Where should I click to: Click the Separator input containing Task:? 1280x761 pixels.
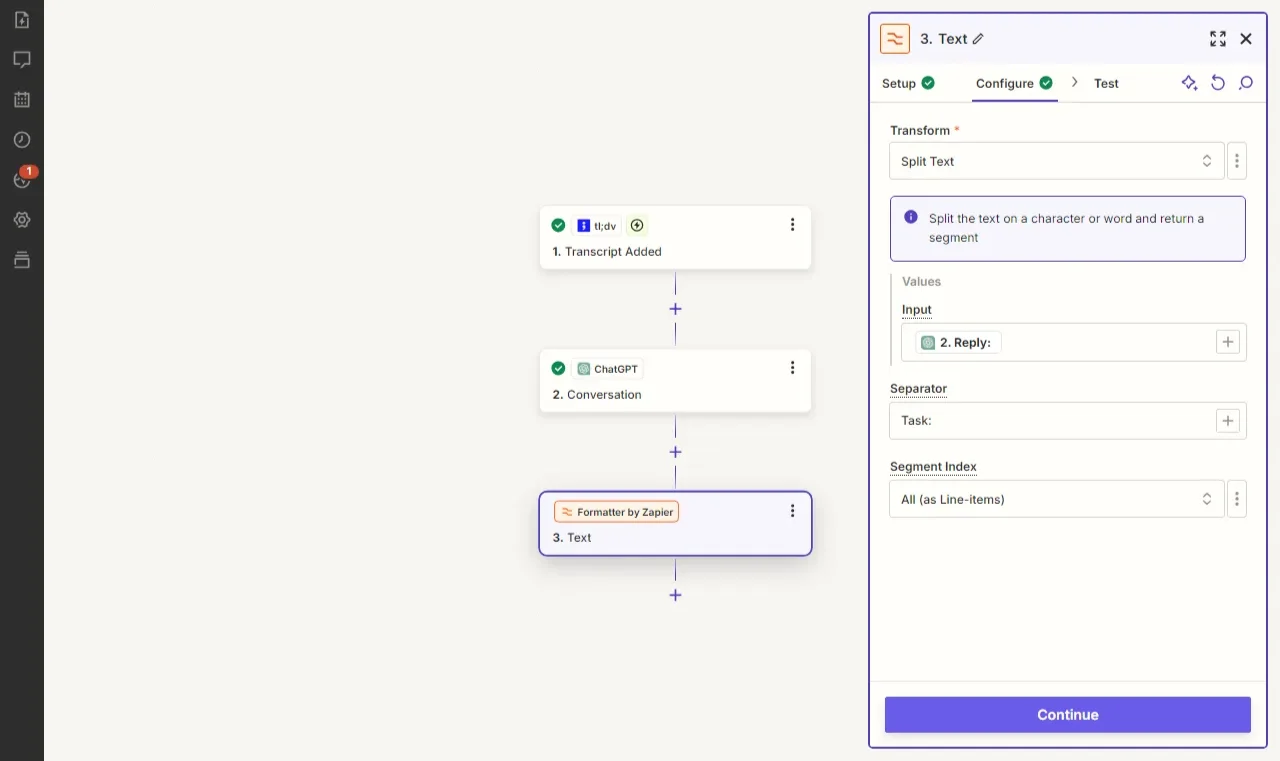tap(1068, 421)
